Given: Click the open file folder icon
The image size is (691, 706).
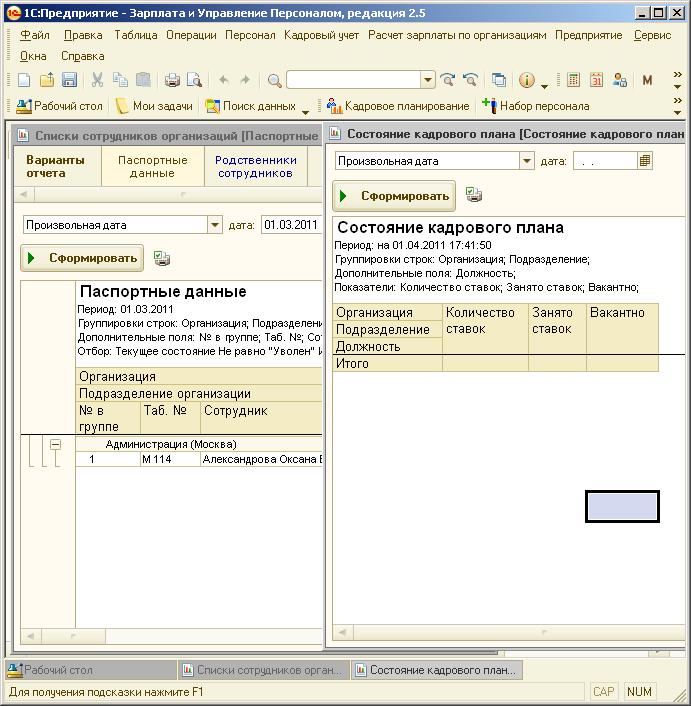Looking at the screenshot, I should 47,81.
